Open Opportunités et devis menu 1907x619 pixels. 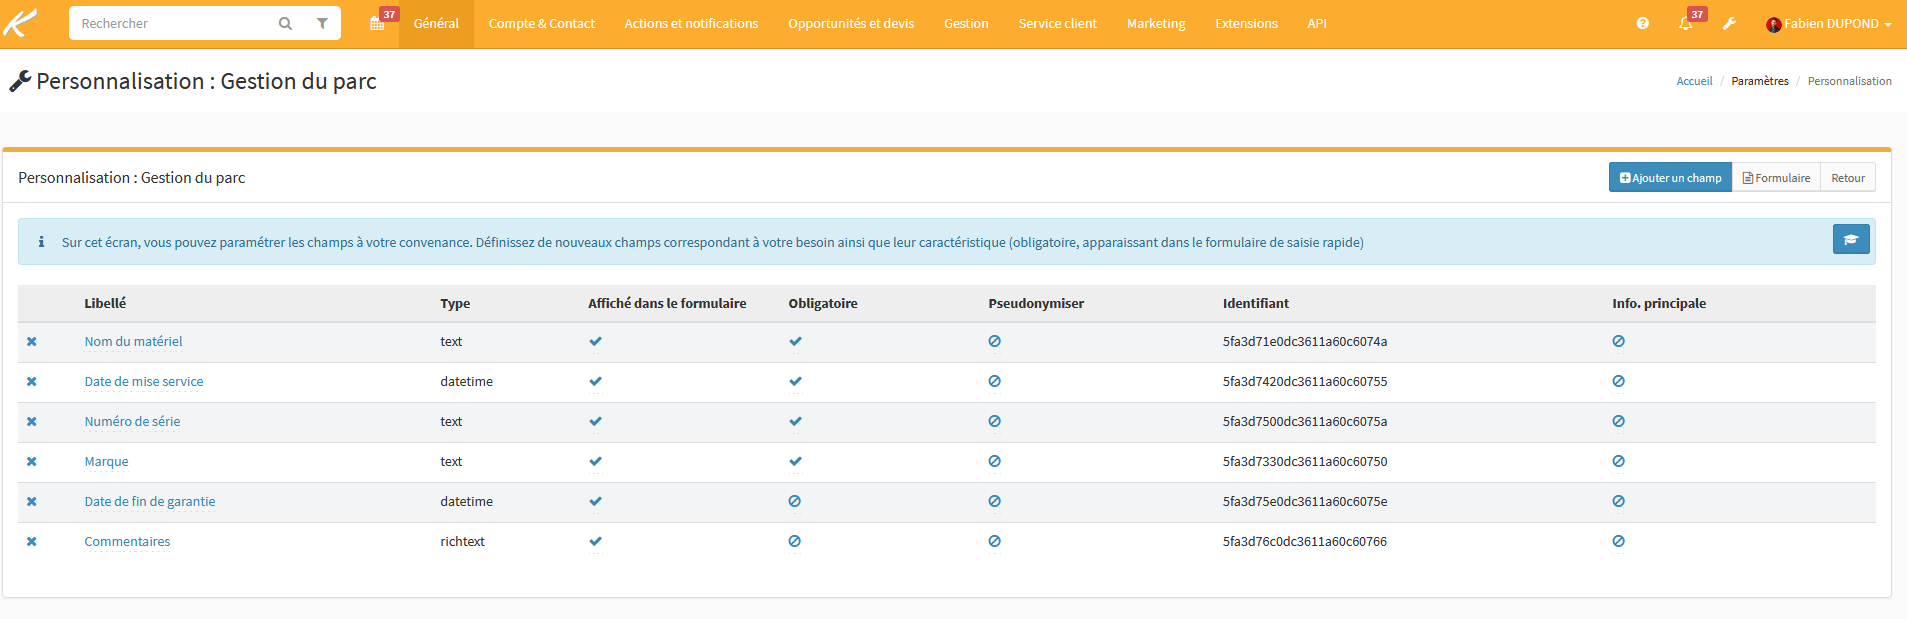pyautogui.click(x=851, y=23)
